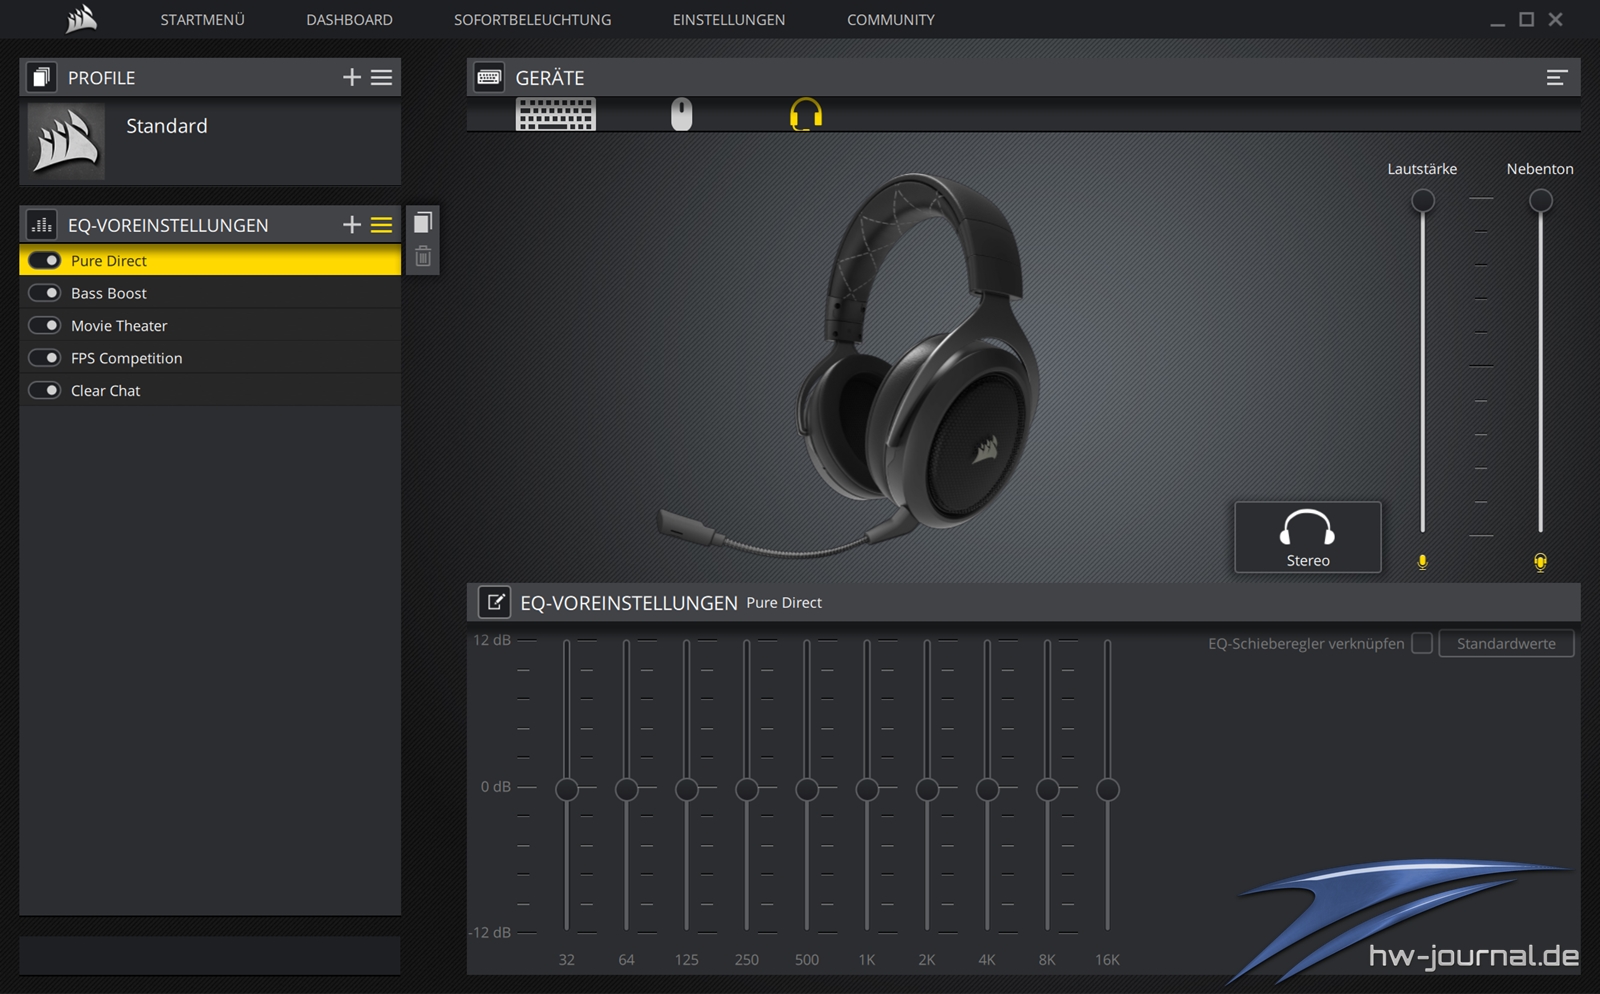Click the Standard profile Corsair thumbnail
The image size is (1600, 994).
[x=66, y=141]
